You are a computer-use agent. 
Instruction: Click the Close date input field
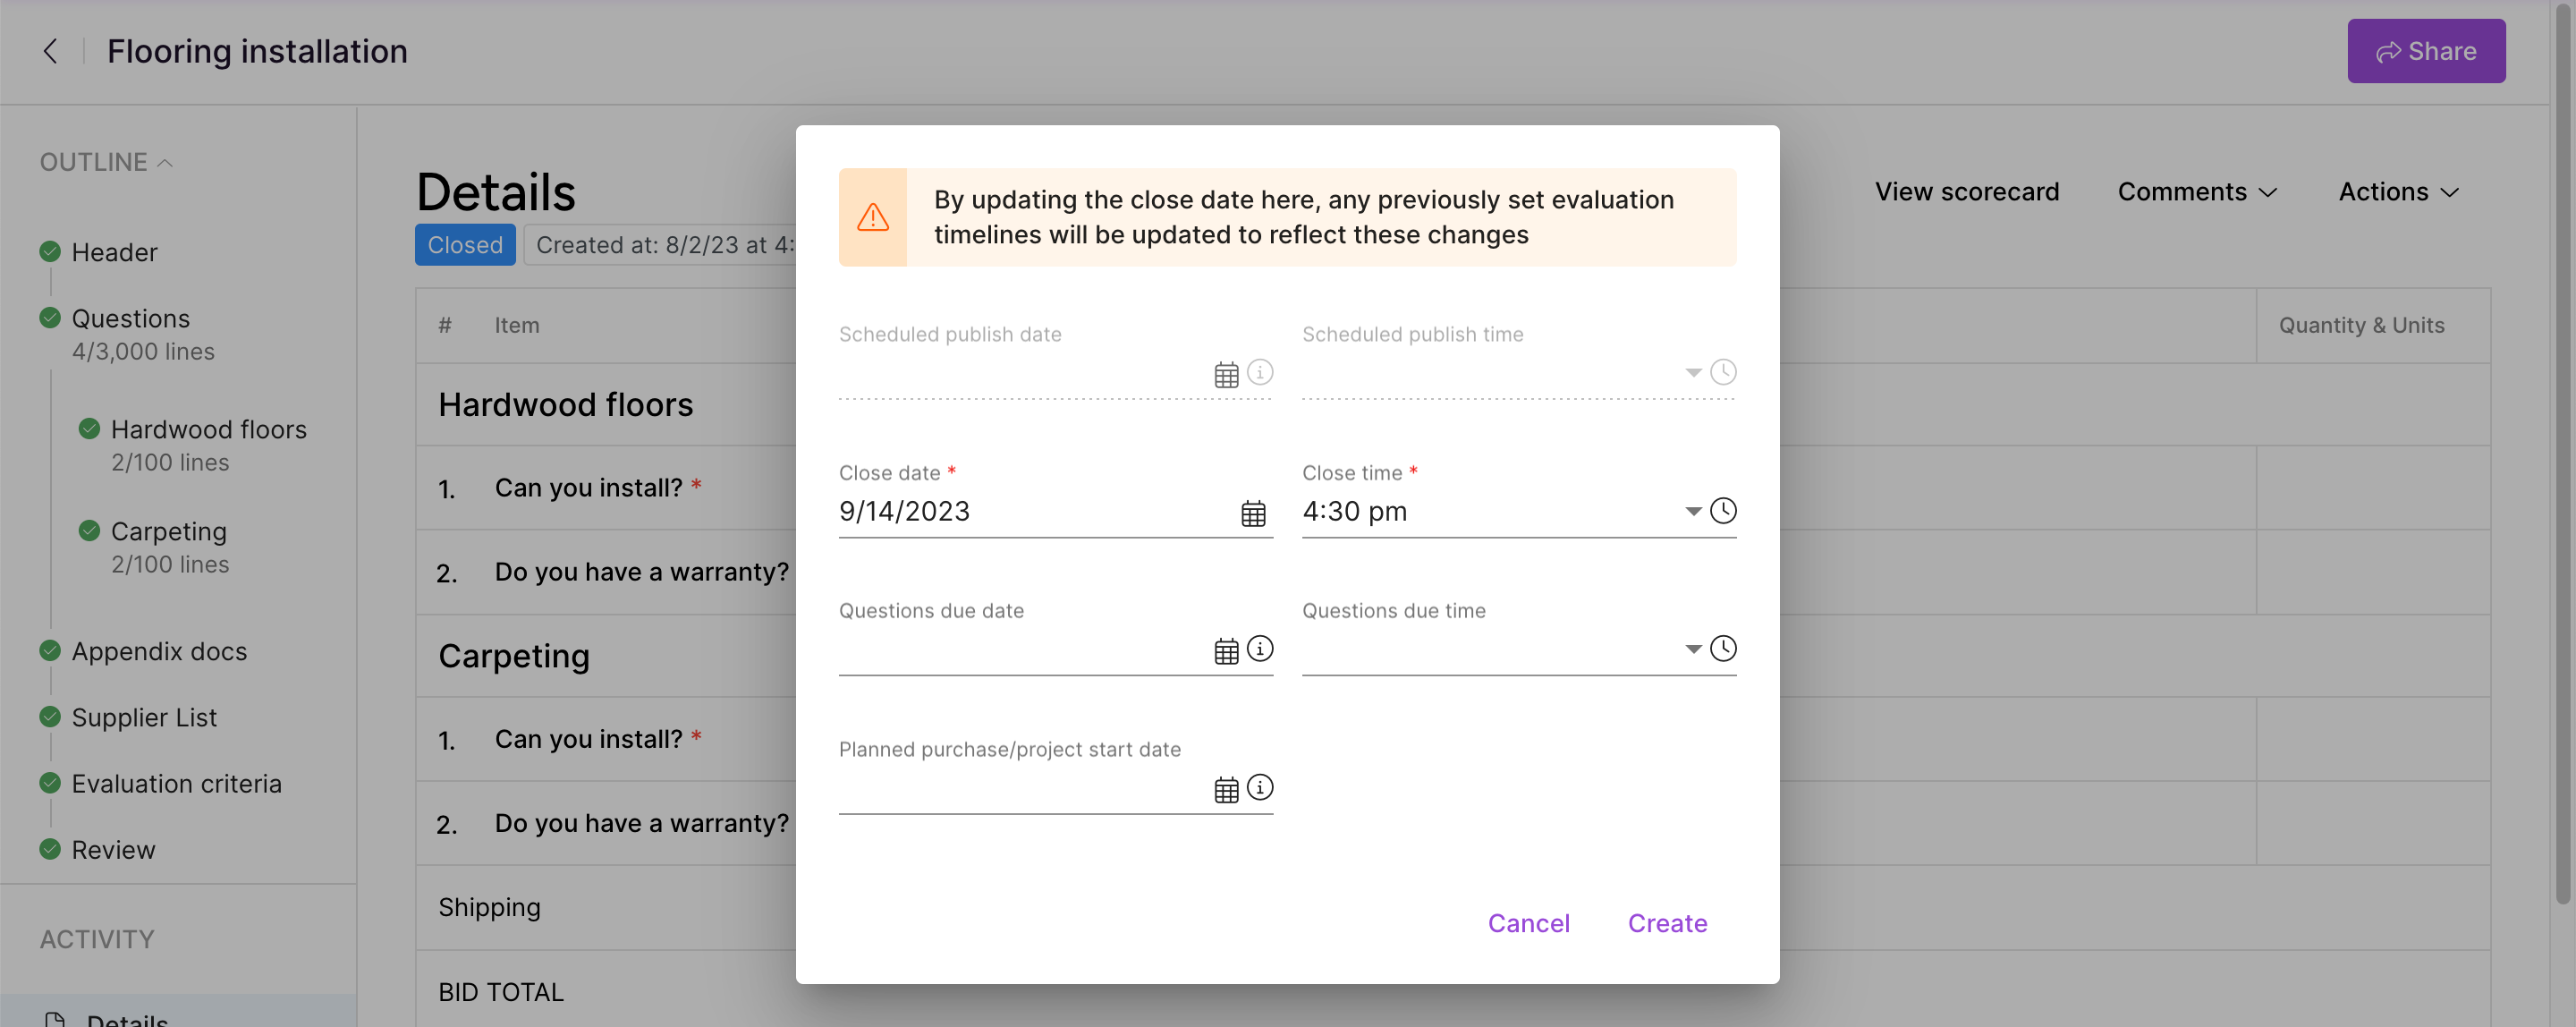point(1035,512)
